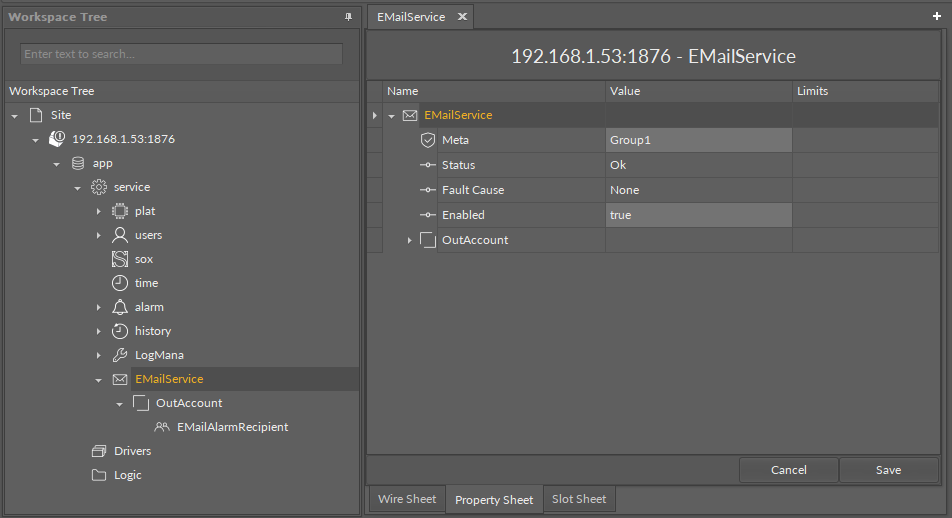This screenshot has height=518, width=952.
Task: Click the users person icon
Action: [x=119, y=235]
